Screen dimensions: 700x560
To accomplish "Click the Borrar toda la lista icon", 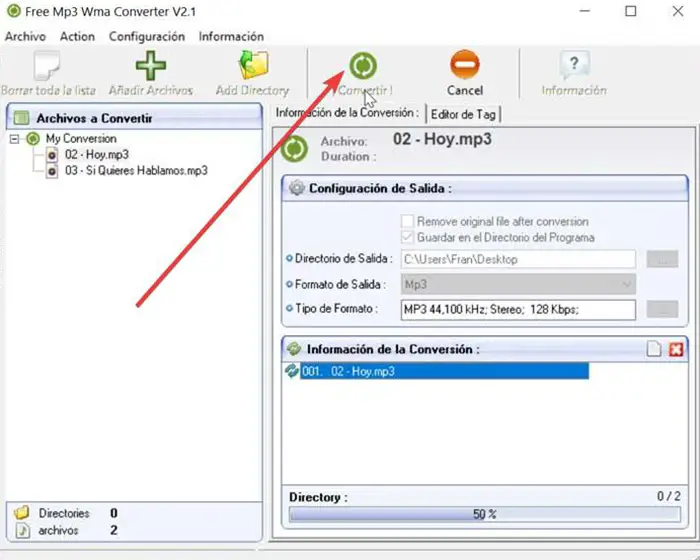I will 46,65.
